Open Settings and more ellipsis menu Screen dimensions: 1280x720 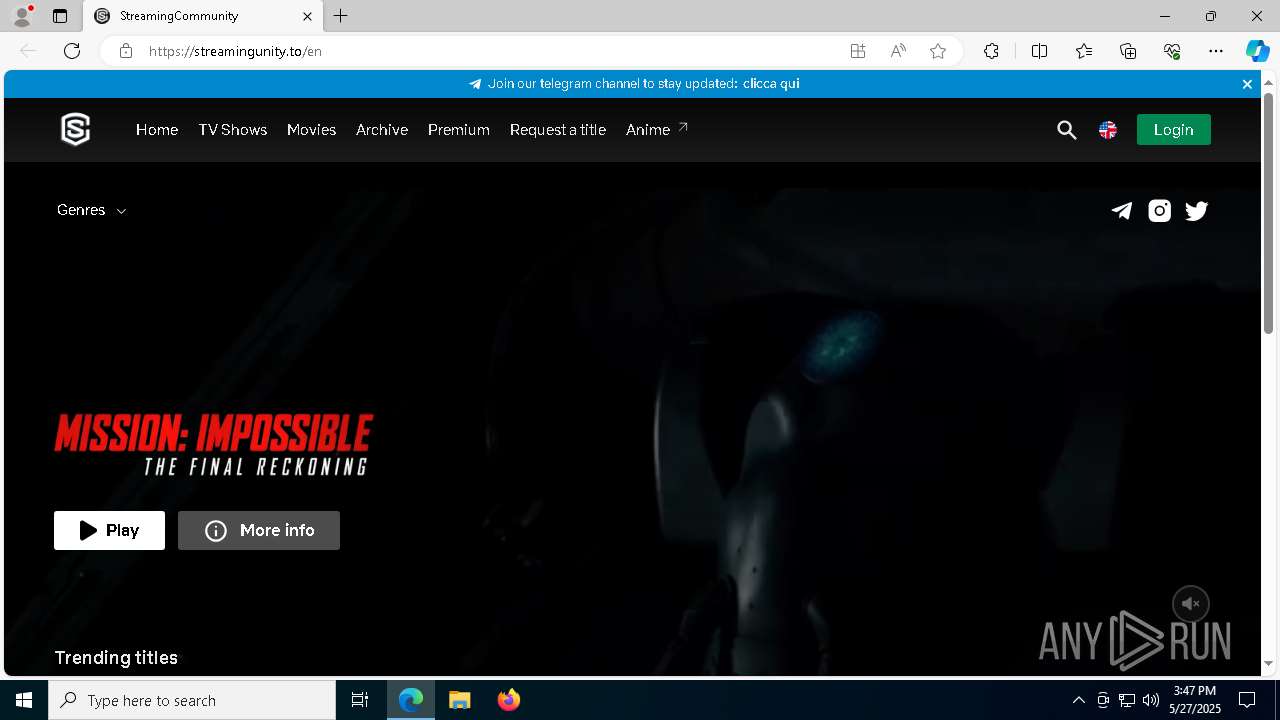tap(1216, 51)
